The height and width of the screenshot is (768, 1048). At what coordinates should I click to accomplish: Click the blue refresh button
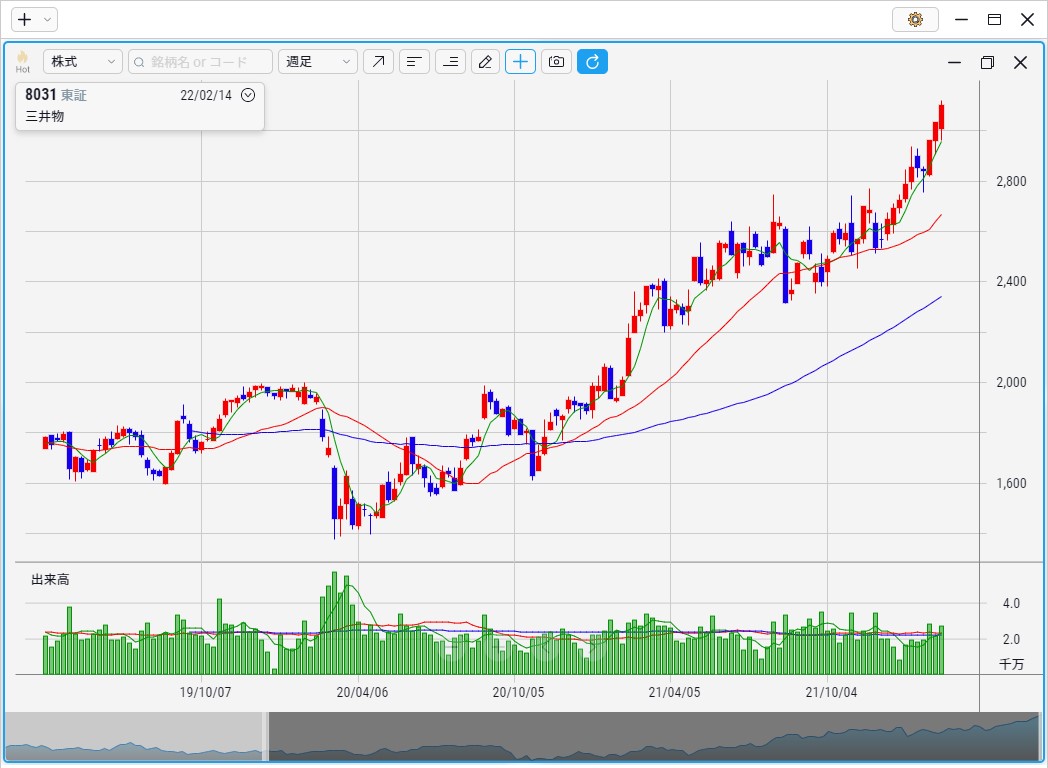pyautogui.click(x=592, y=62)
